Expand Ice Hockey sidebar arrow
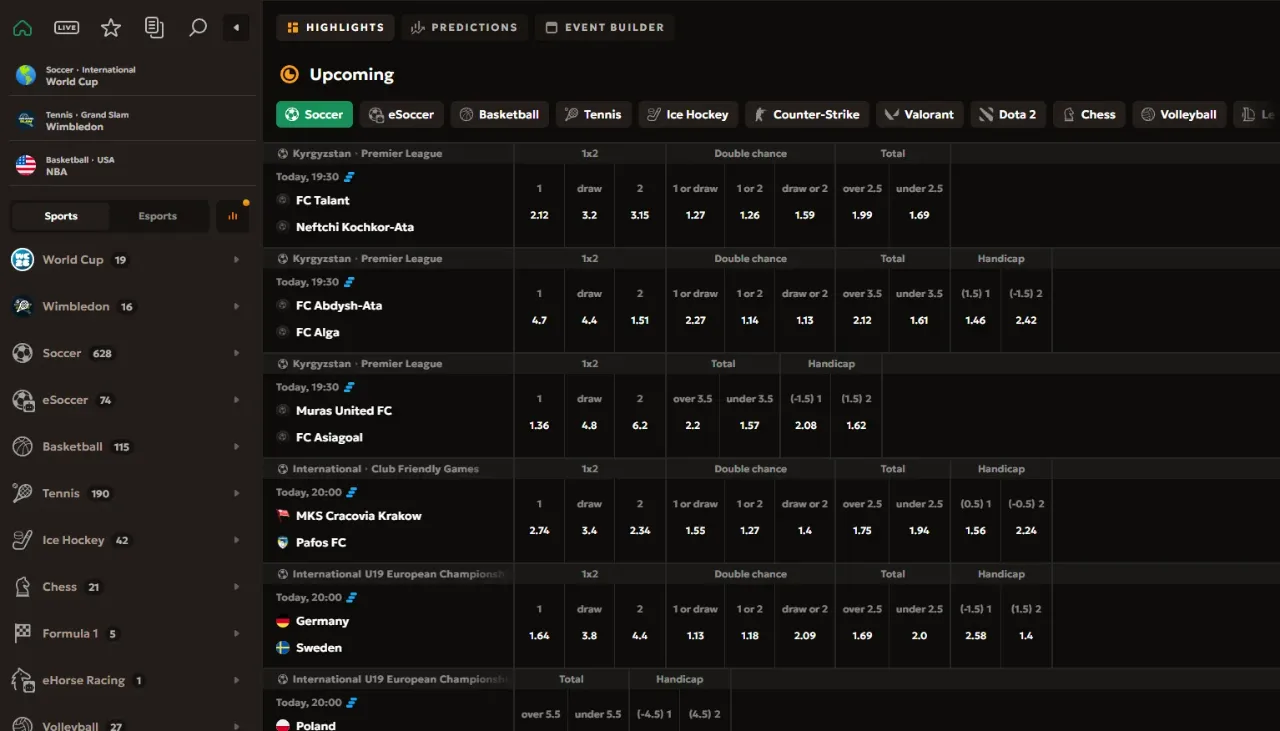 (237, 540)
